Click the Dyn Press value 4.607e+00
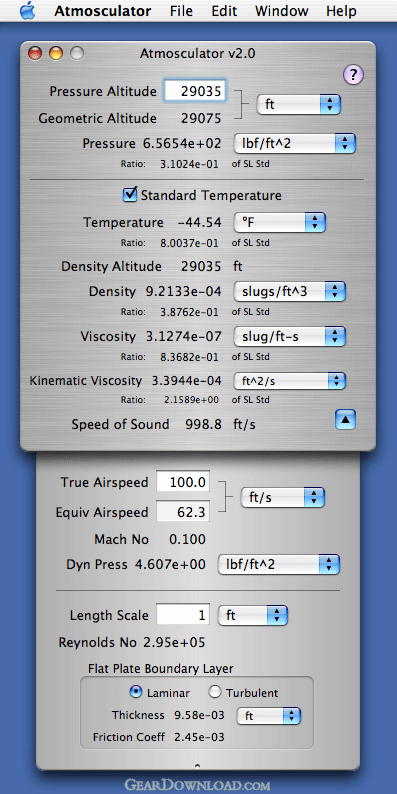 (x=170, y=564)
